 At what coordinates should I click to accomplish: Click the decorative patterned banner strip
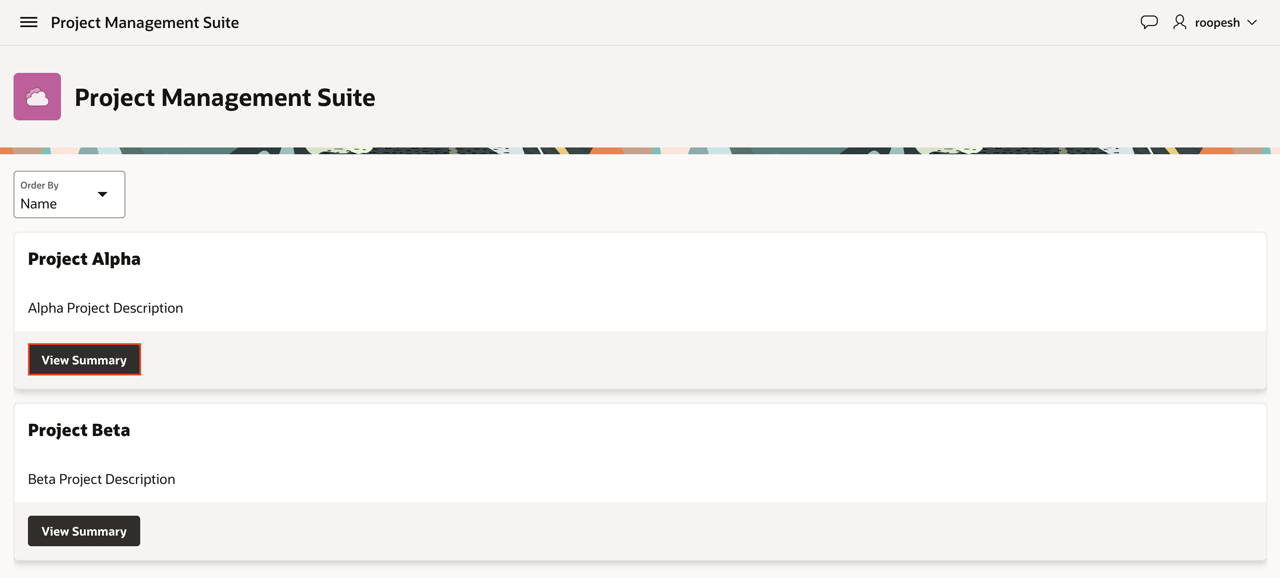pyautogui.click(x=640, y=150)
